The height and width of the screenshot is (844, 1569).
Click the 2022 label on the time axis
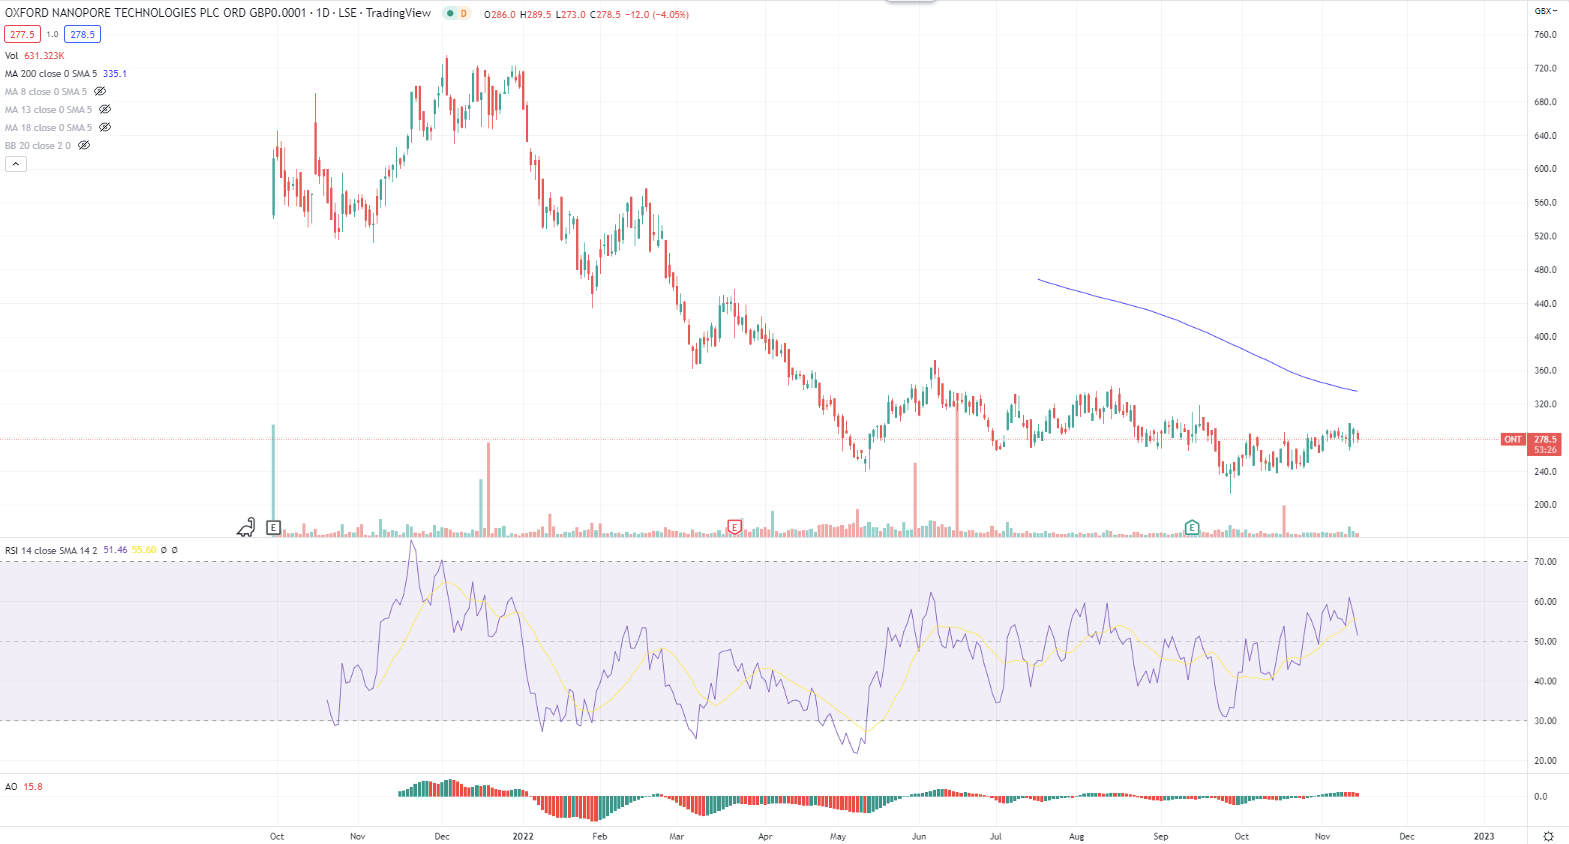point(523,836)
